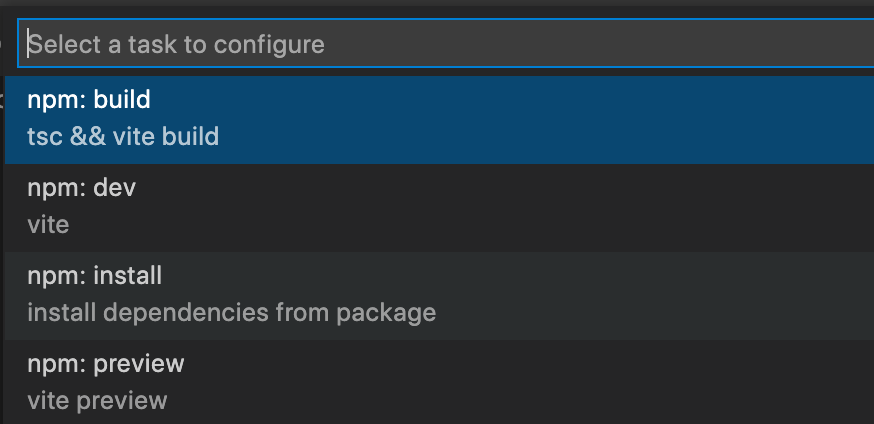Configure the highlighted build task entry
The height and width of the screenshot is (424, 874).
439,120
